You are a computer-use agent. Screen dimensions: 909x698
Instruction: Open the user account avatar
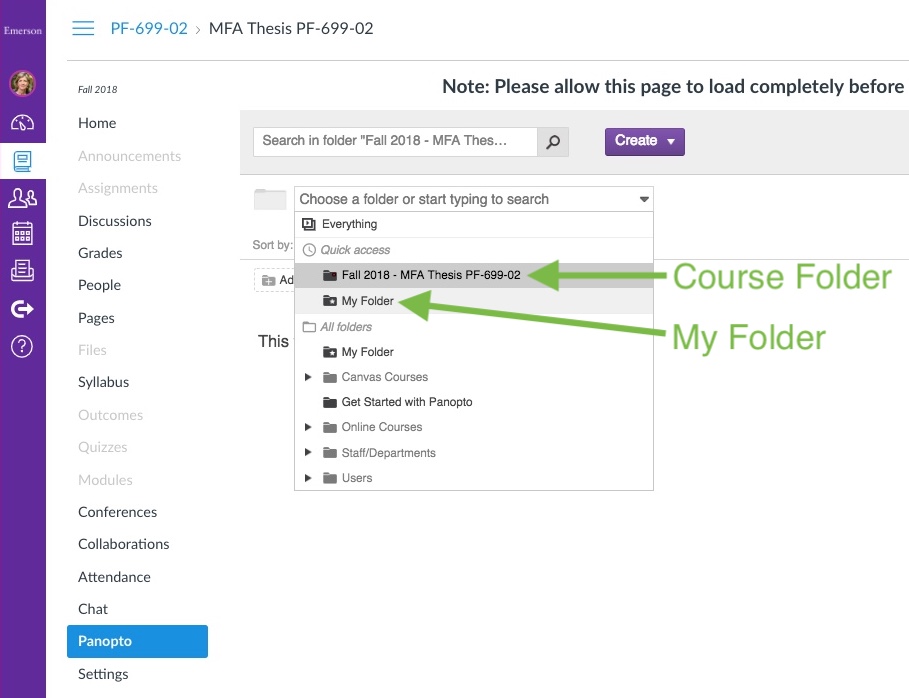(23, 83)
